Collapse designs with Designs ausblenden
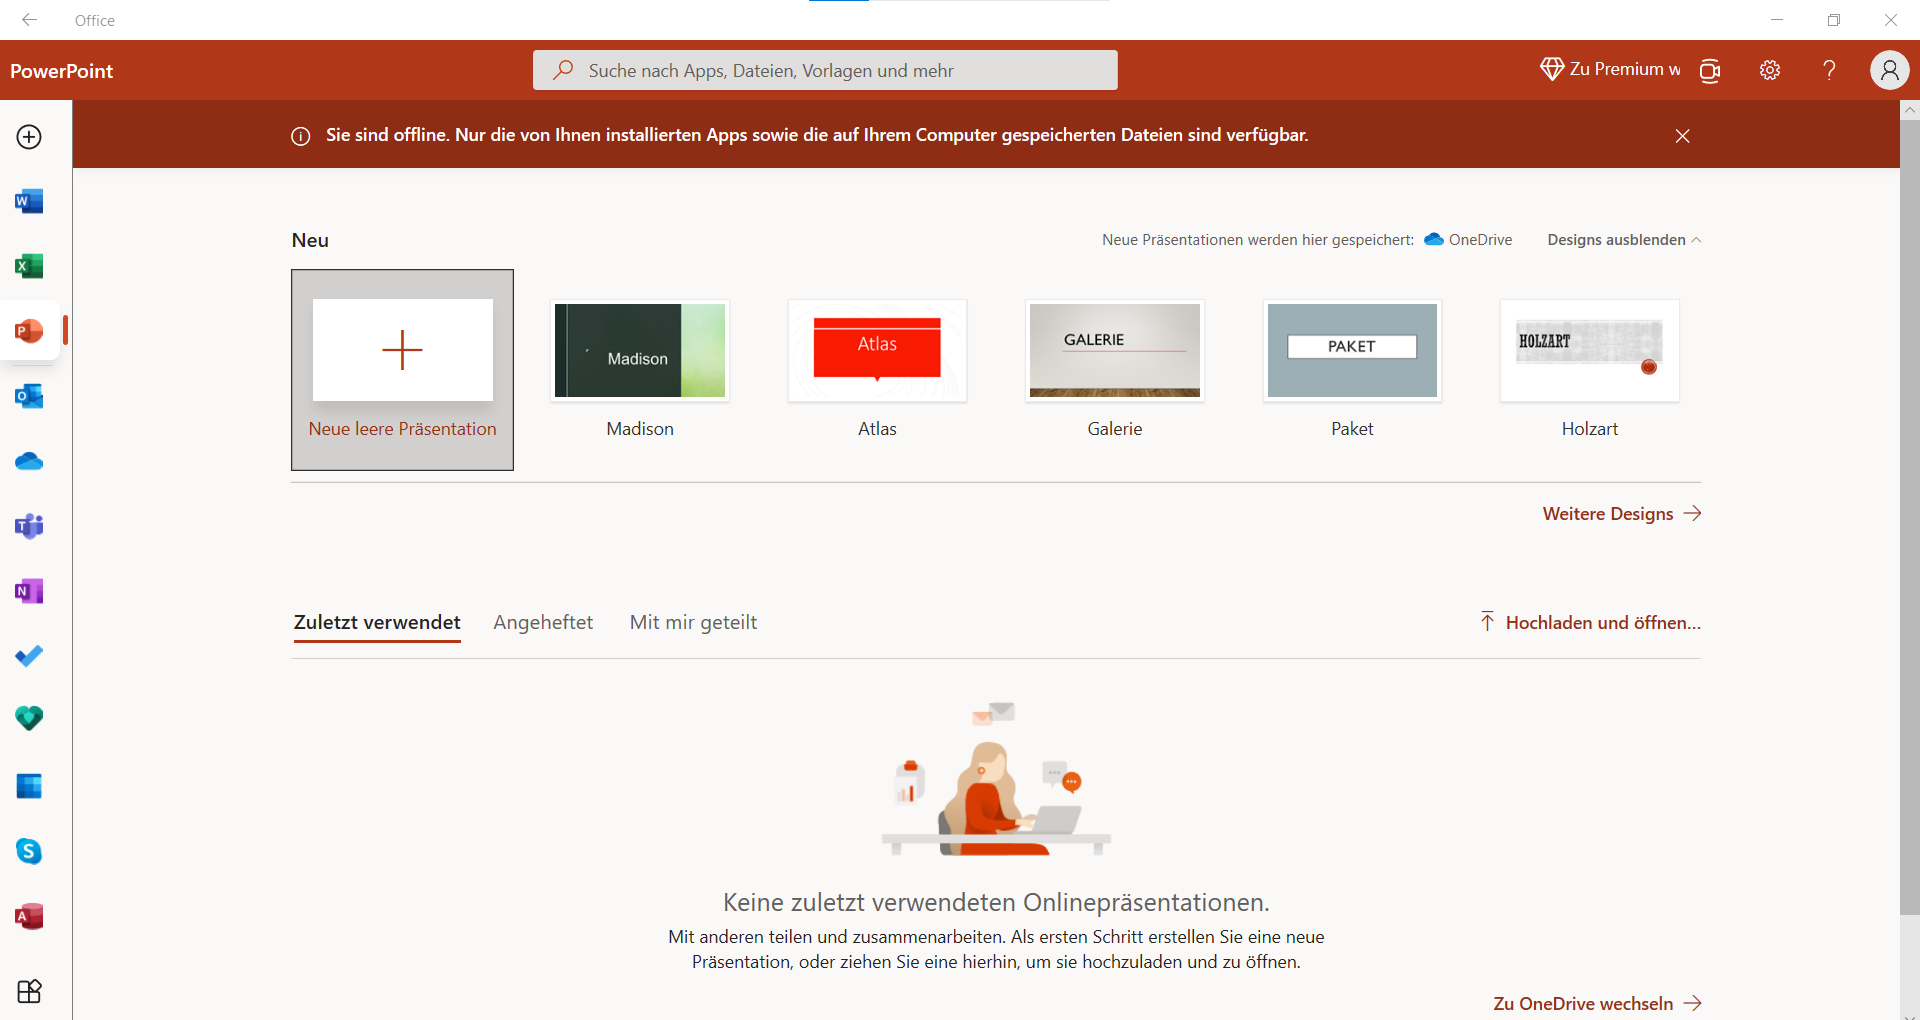Screen dimensions: 1920x1020 1624,240
